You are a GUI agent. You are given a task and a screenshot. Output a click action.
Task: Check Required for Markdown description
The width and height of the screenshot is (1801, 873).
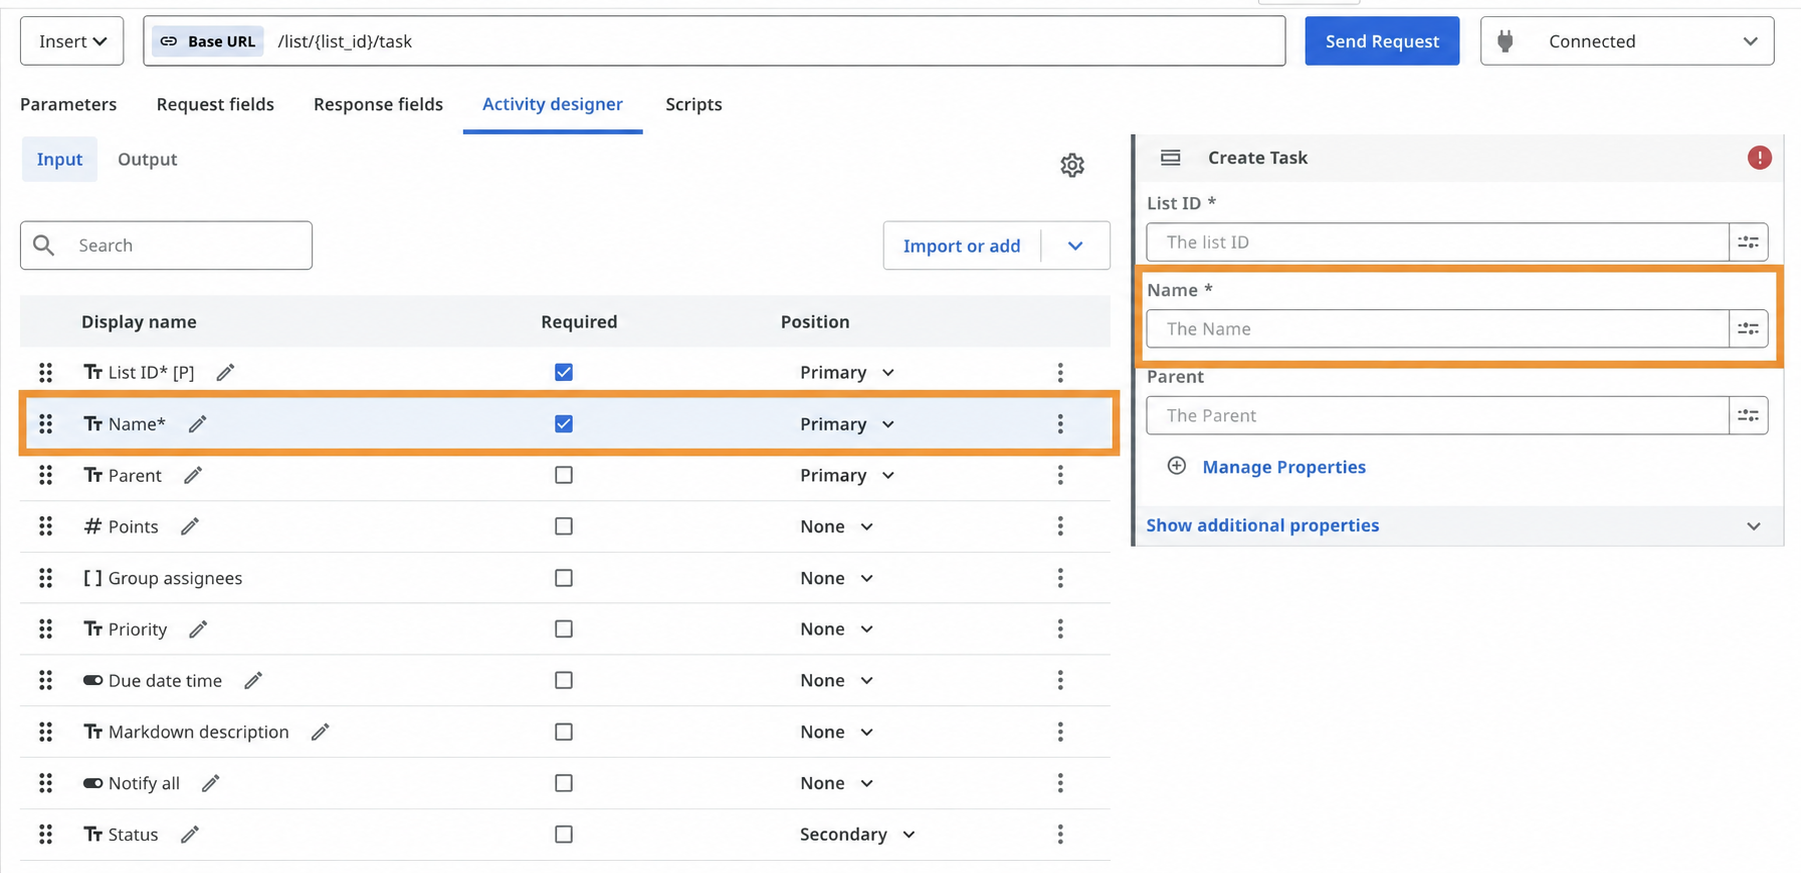coord(564,732)
